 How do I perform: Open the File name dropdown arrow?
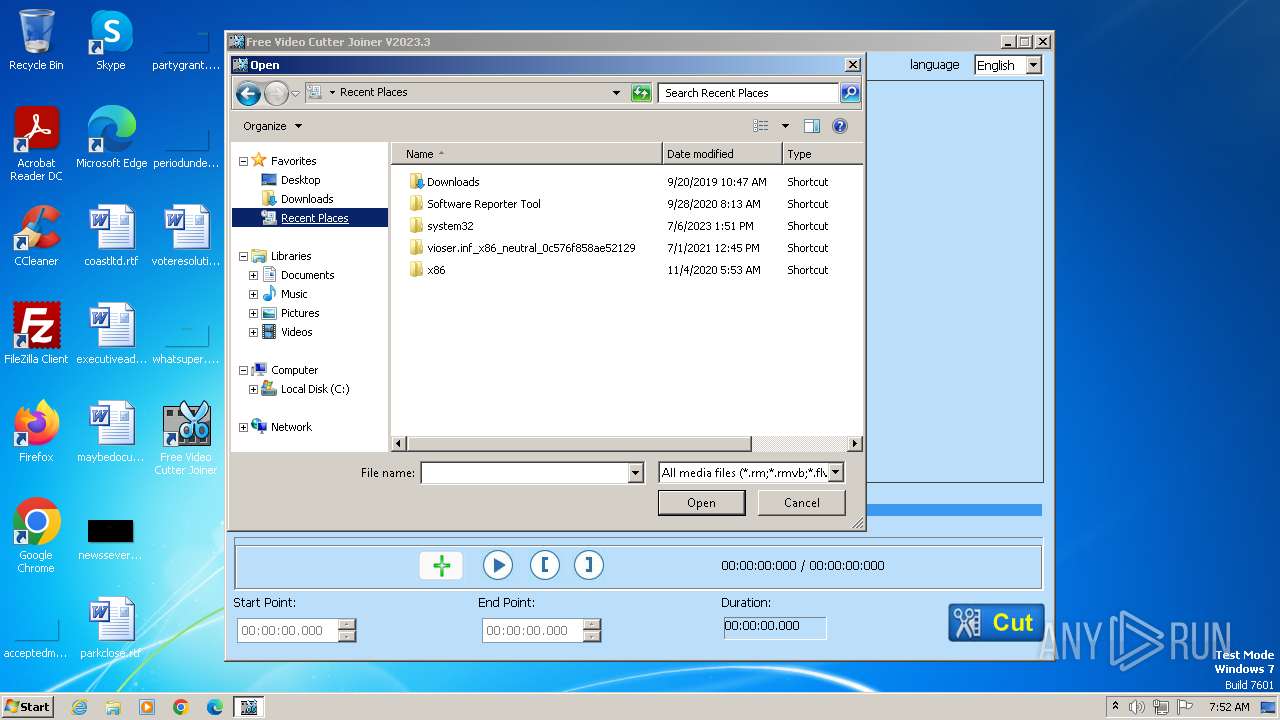tap(635, 473)
